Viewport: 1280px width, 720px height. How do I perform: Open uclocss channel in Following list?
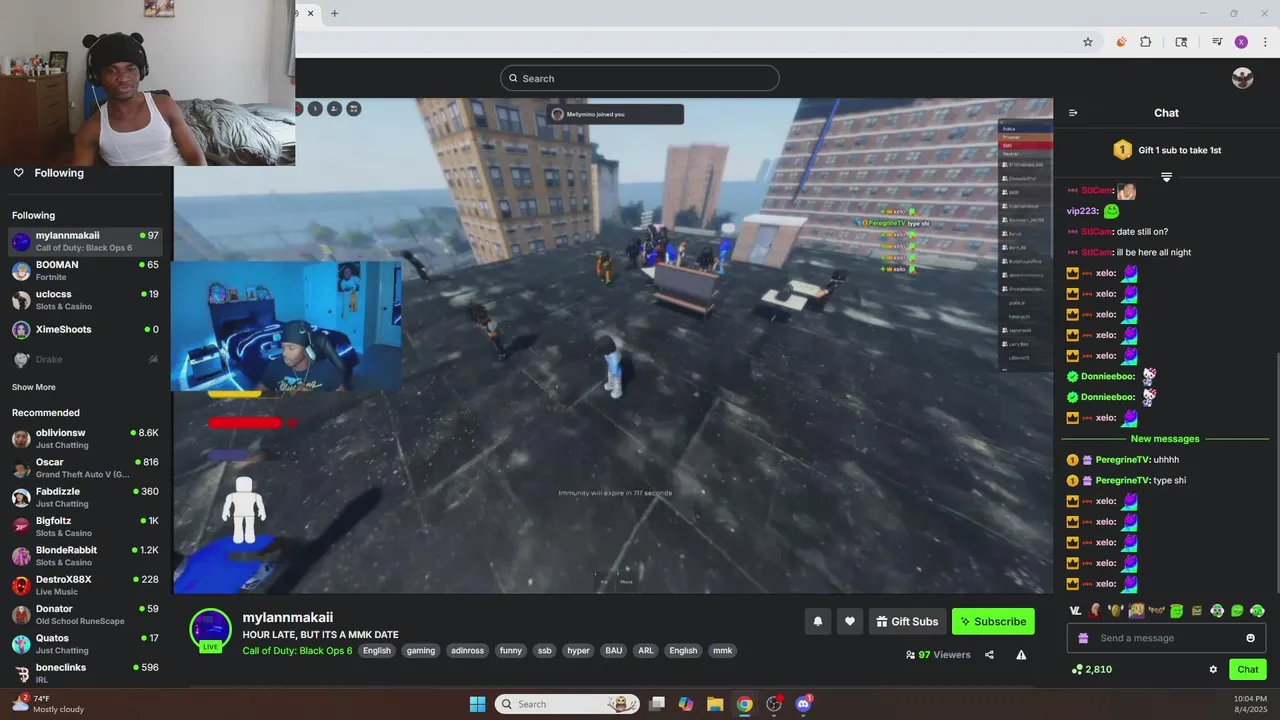tap(86, 300)
